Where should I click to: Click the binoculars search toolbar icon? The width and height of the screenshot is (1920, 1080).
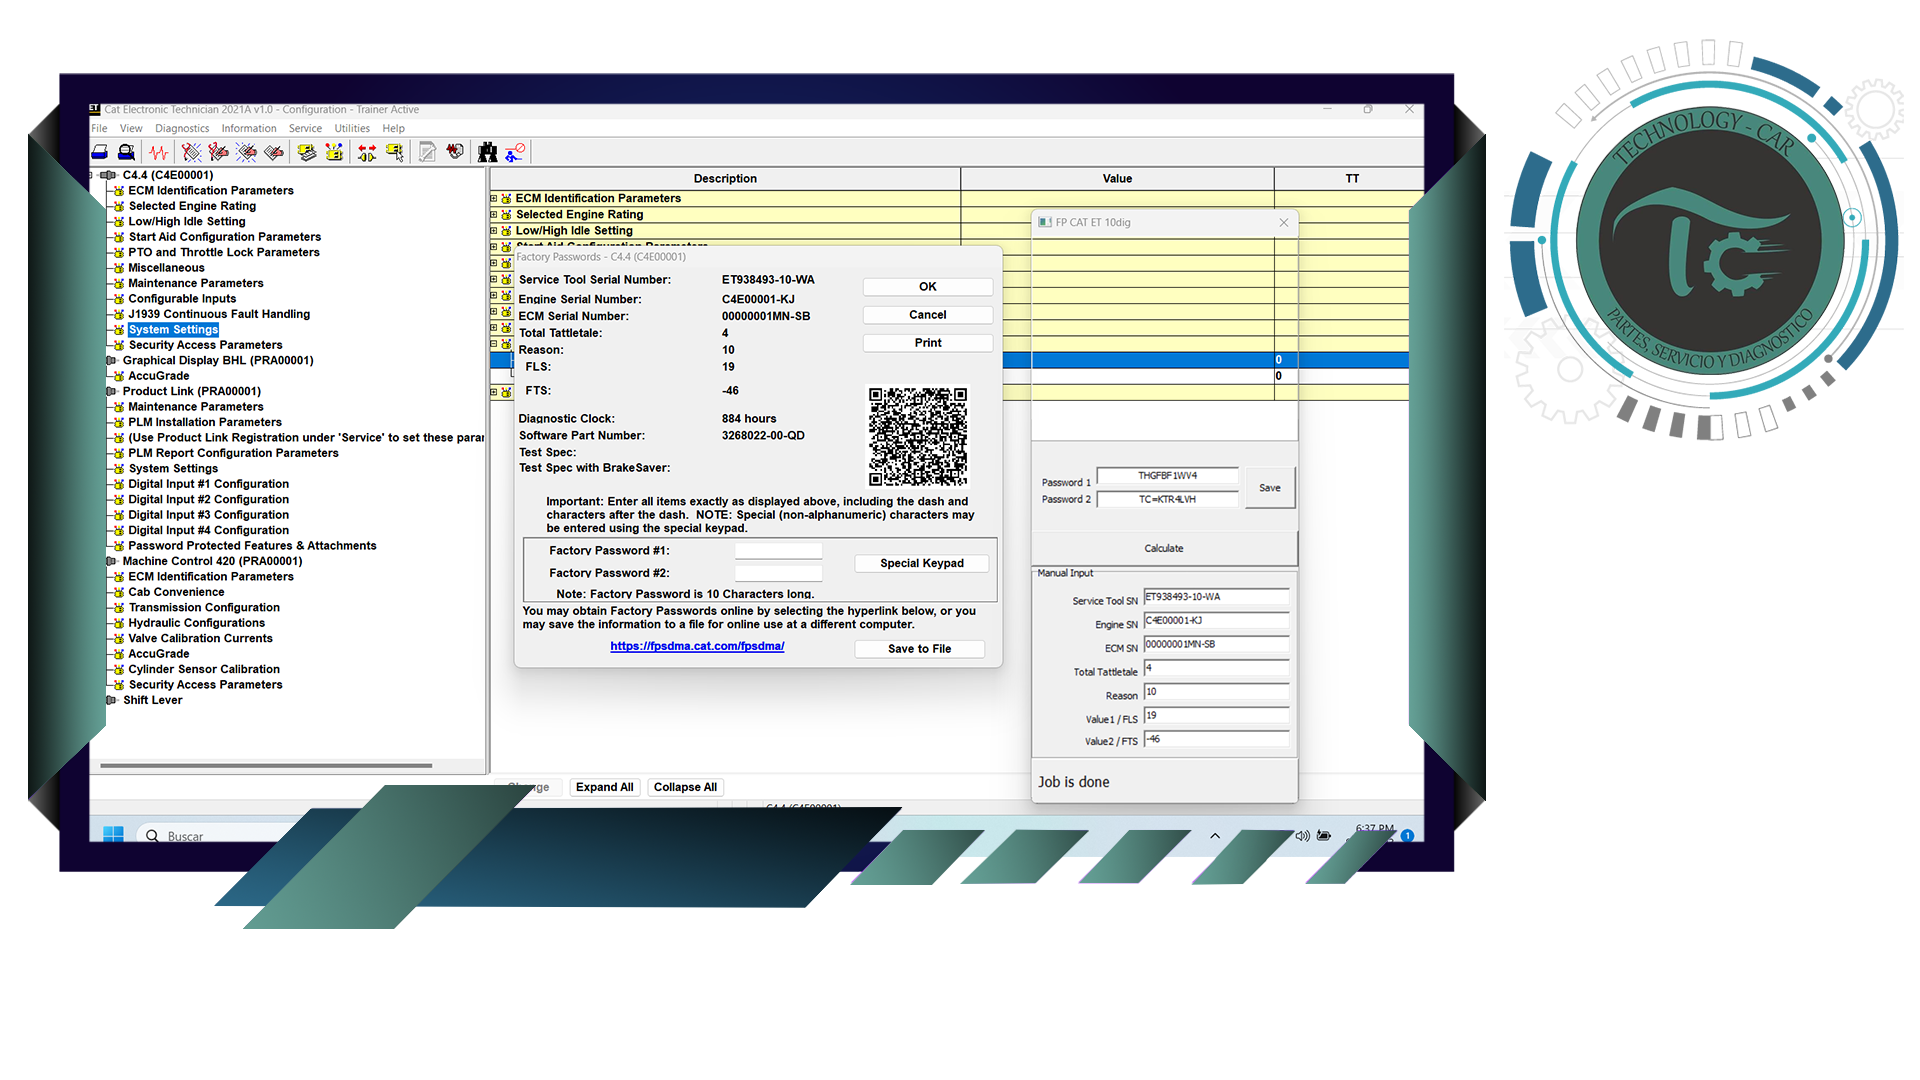488,152
